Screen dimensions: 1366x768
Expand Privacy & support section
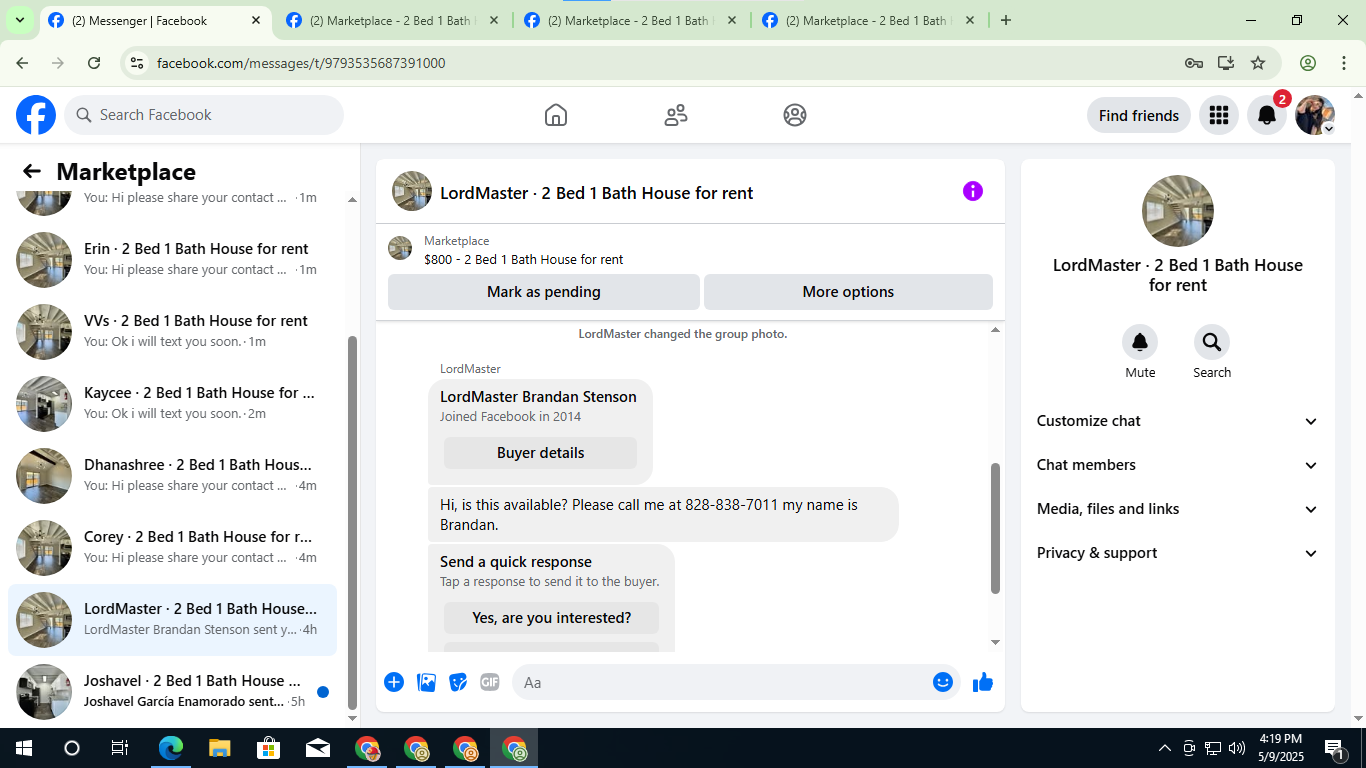1178,553
